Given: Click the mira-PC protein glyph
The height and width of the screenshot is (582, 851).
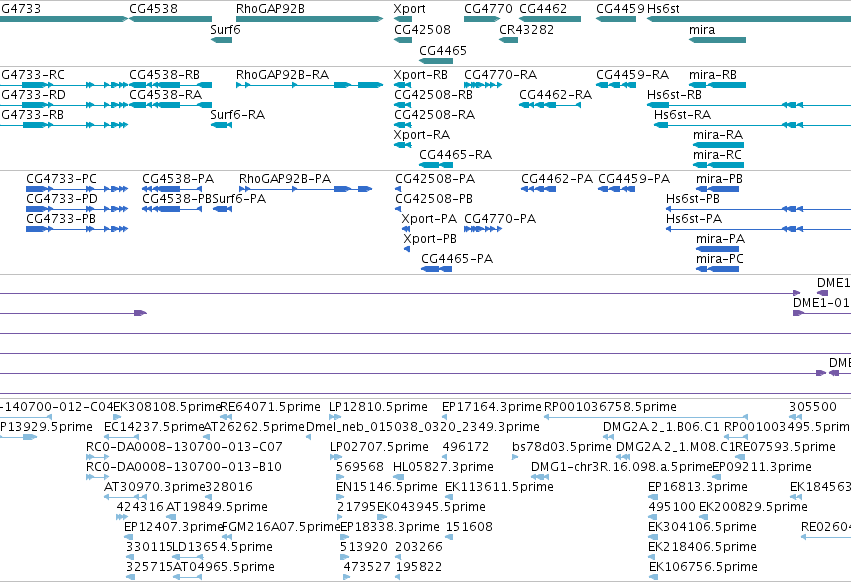Looking at the screenshot, I should tap(717, 269).
